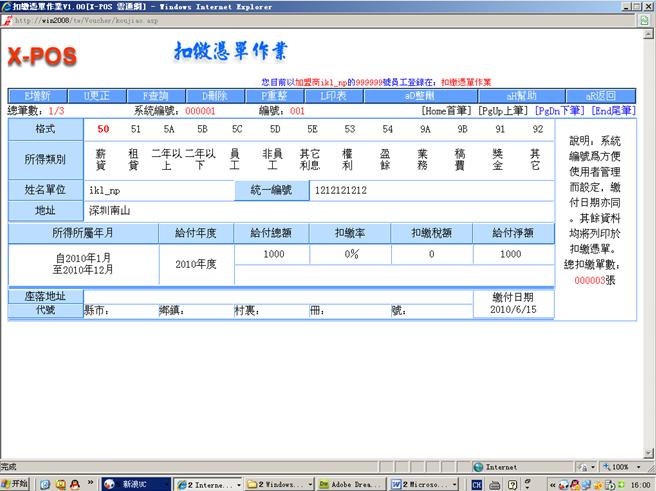Select format code 9B
Image resolution: width=656 pixels, height=491 pixels.
[462, 129]
